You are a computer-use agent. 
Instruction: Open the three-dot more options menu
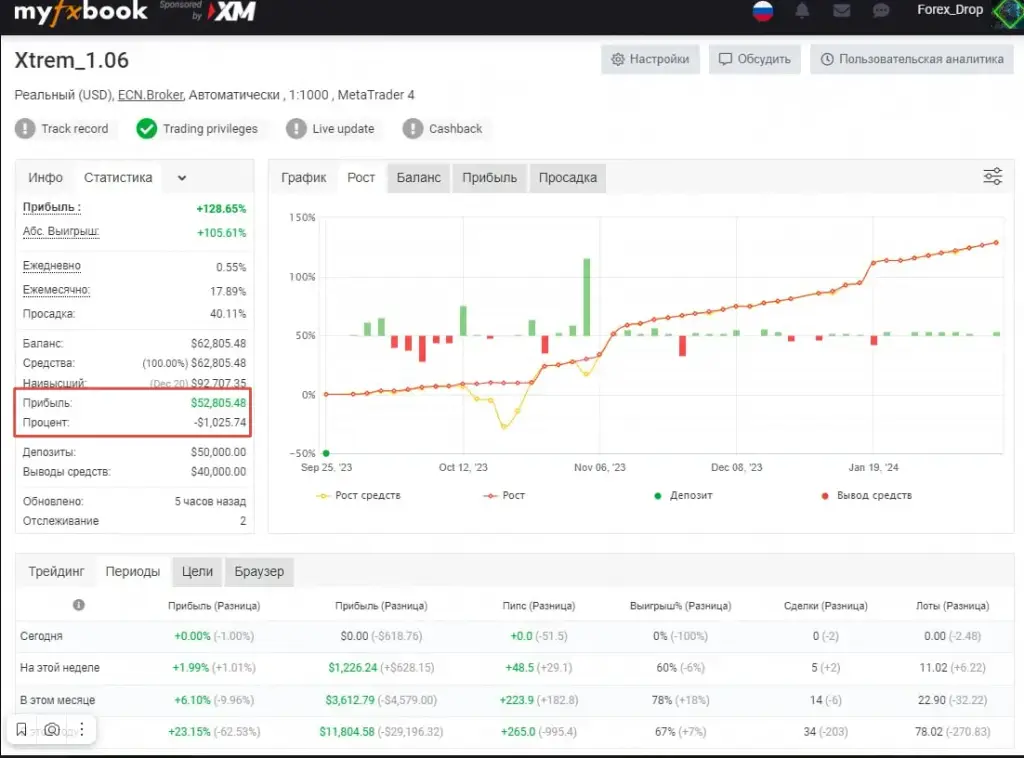point(82,729)
